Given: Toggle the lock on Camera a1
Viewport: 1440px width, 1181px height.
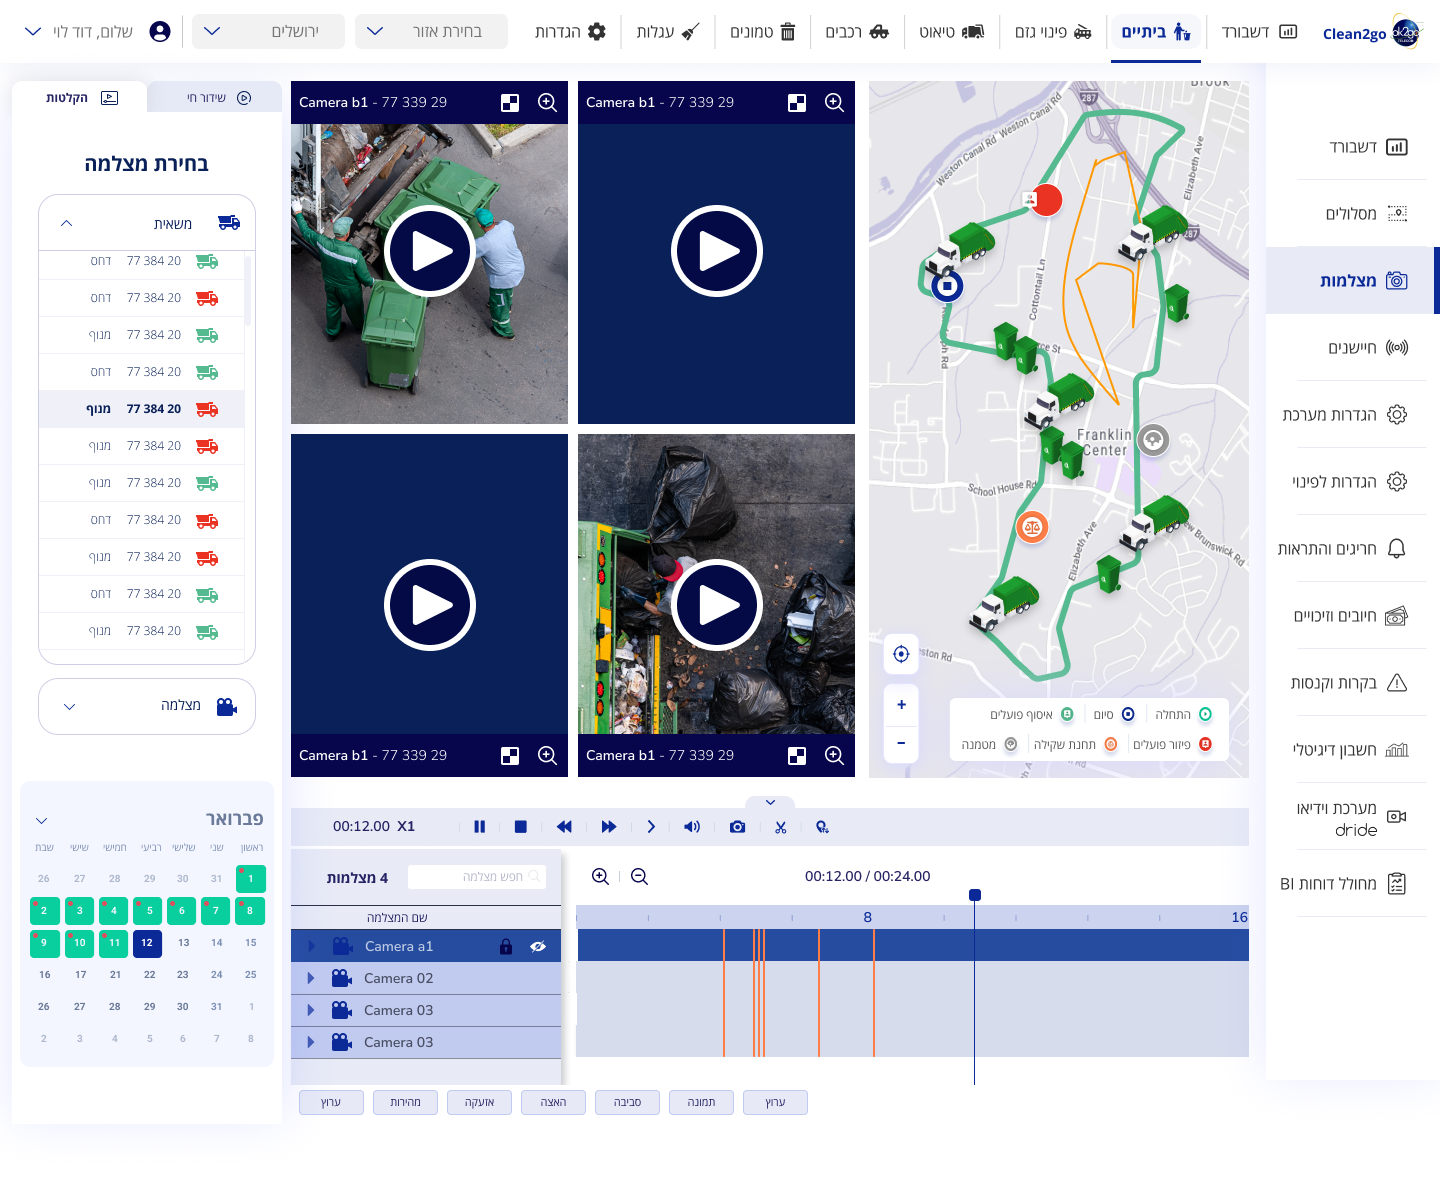Looking at the screenshot, I should pos(506,946).
